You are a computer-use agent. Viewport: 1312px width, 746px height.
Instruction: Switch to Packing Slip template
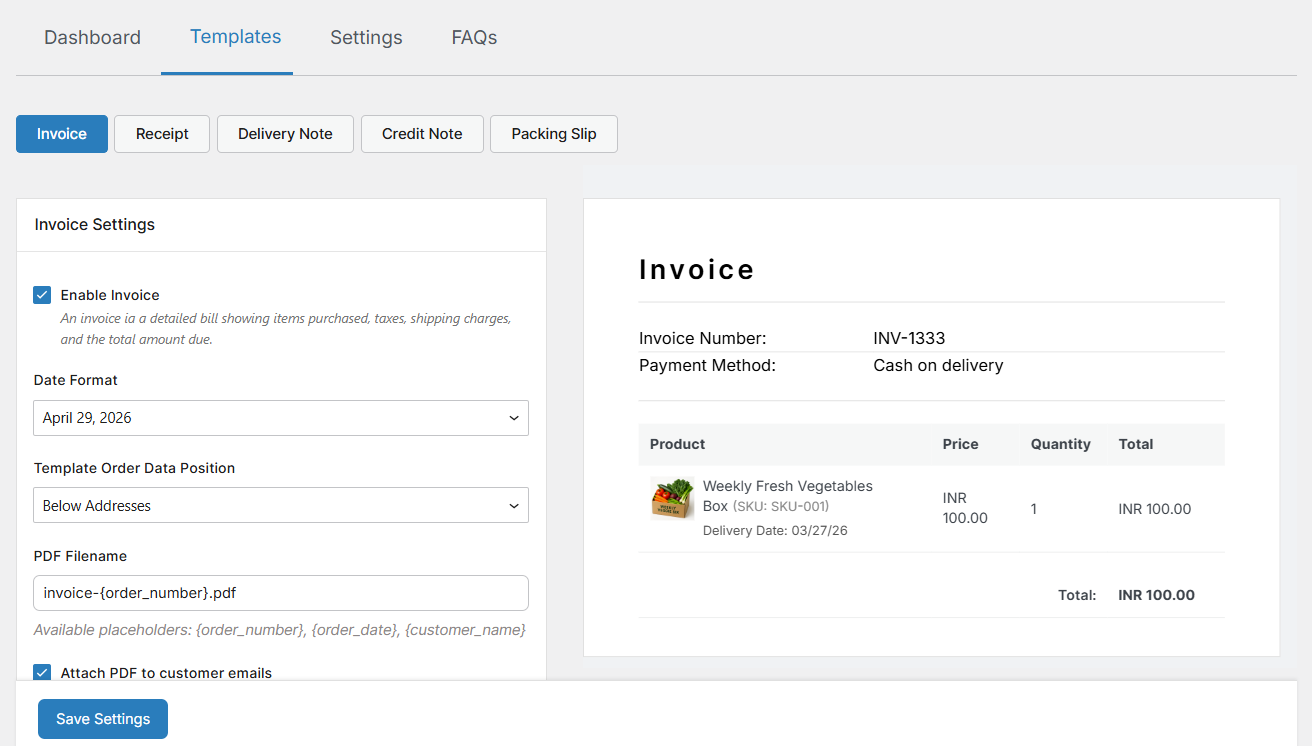tap(553, 134)
